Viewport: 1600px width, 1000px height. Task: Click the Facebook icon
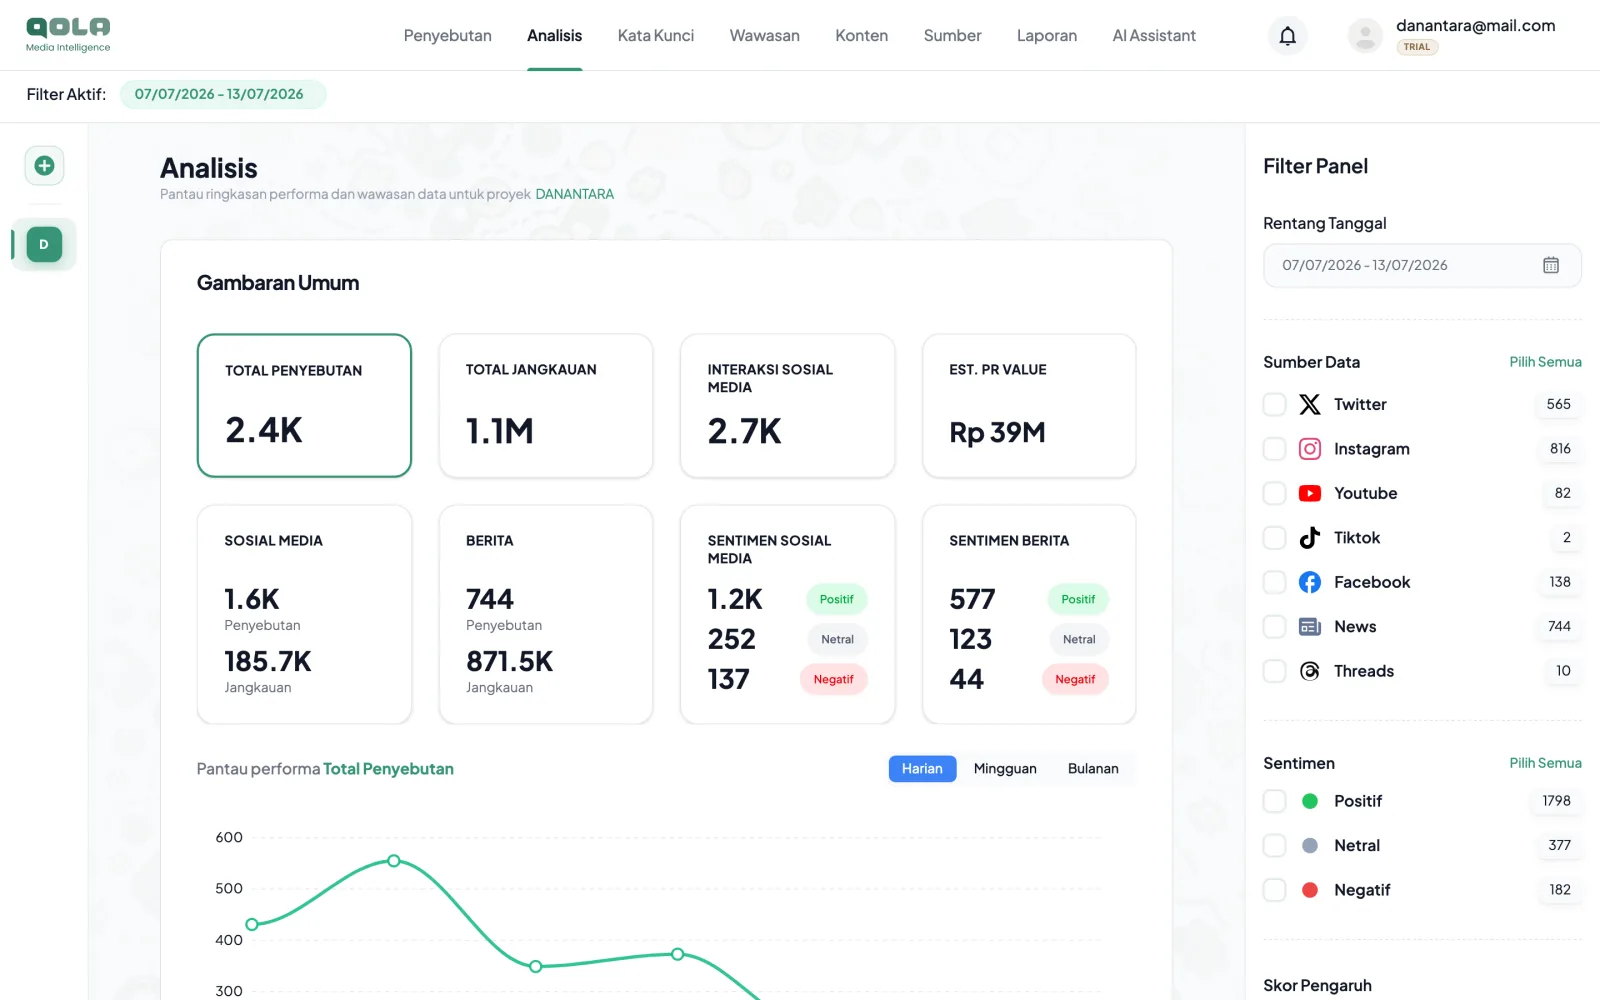point(1310,582)
